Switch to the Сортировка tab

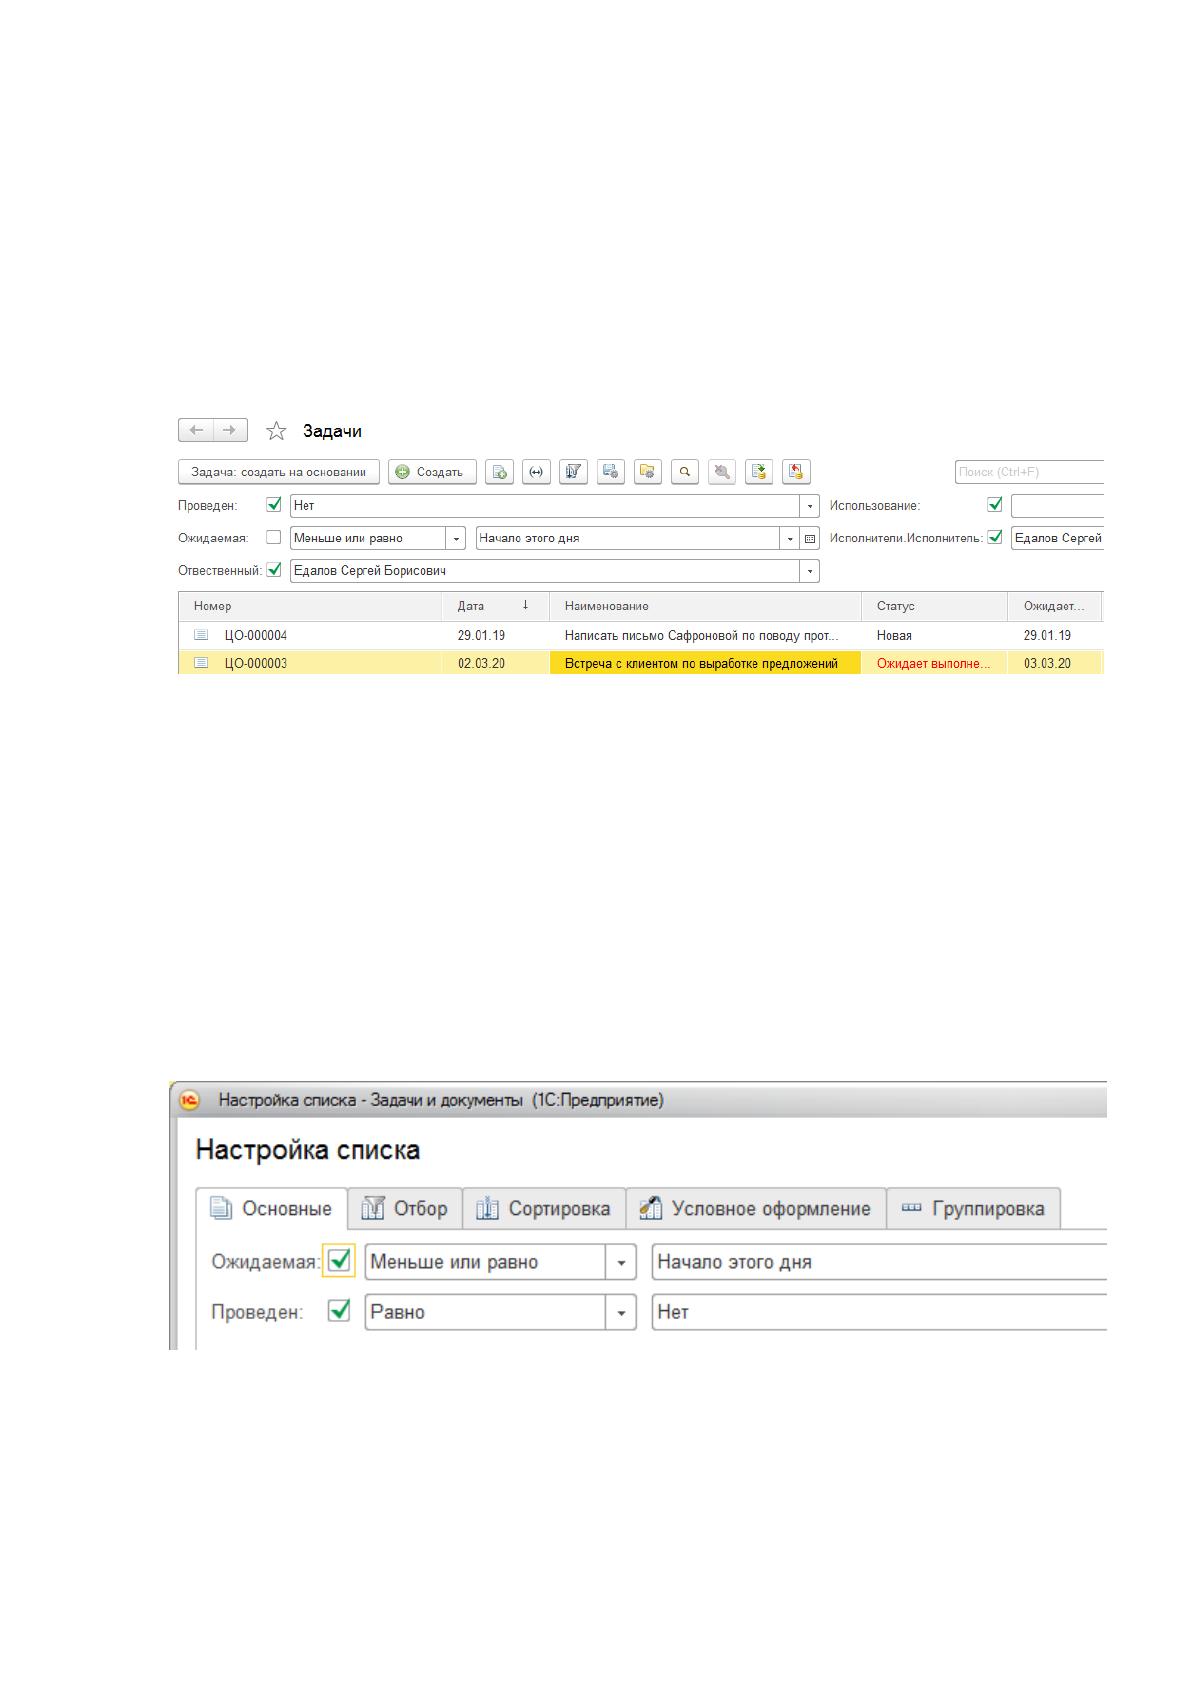pos(544,1208)
